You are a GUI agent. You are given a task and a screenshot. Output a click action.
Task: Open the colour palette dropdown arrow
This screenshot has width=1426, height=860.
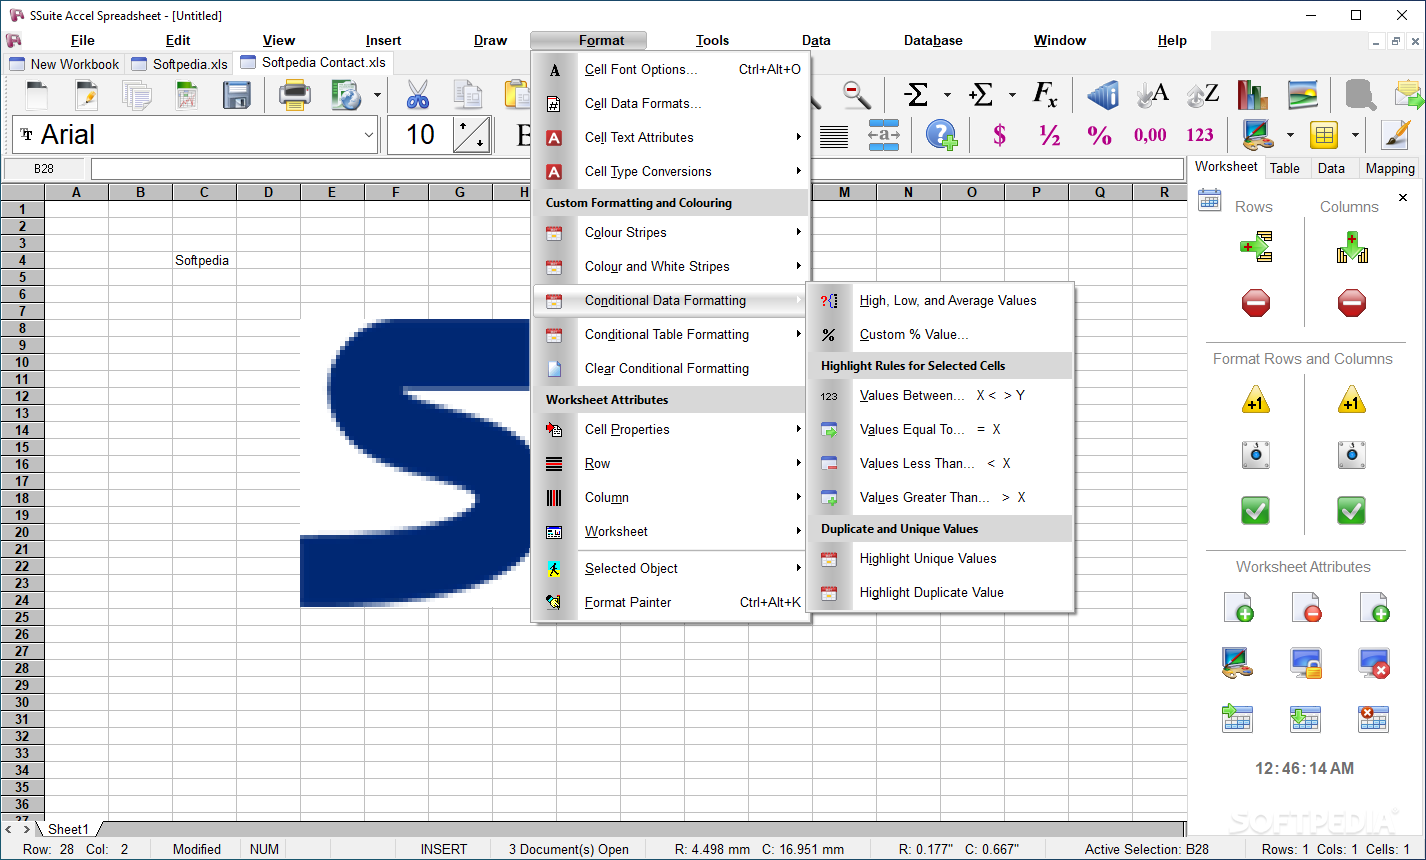click(x=1290, y=135)
